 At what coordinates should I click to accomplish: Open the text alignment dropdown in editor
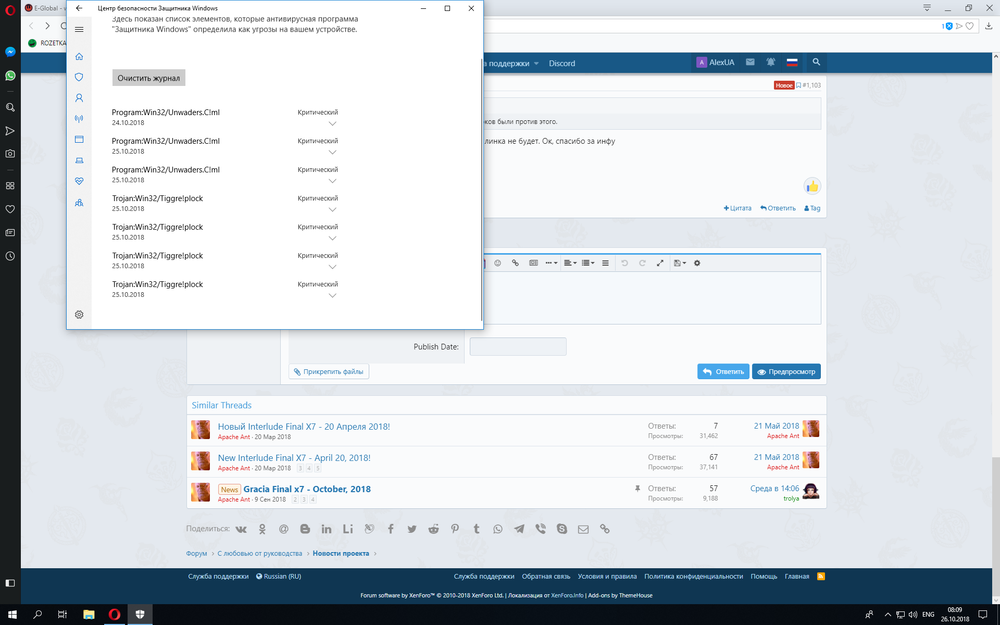(568, 263)
